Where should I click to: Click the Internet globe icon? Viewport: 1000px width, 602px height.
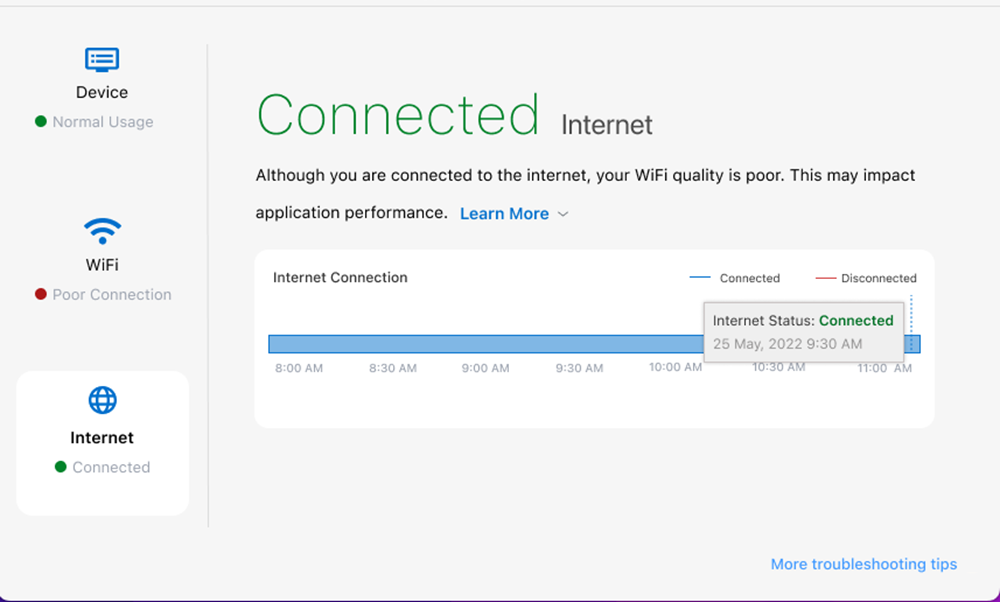coord(102,401)
